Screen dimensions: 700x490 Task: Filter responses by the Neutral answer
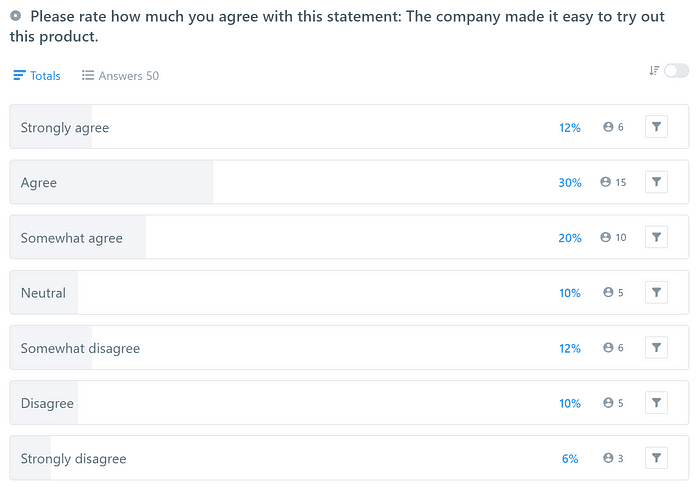coord(656,292)
